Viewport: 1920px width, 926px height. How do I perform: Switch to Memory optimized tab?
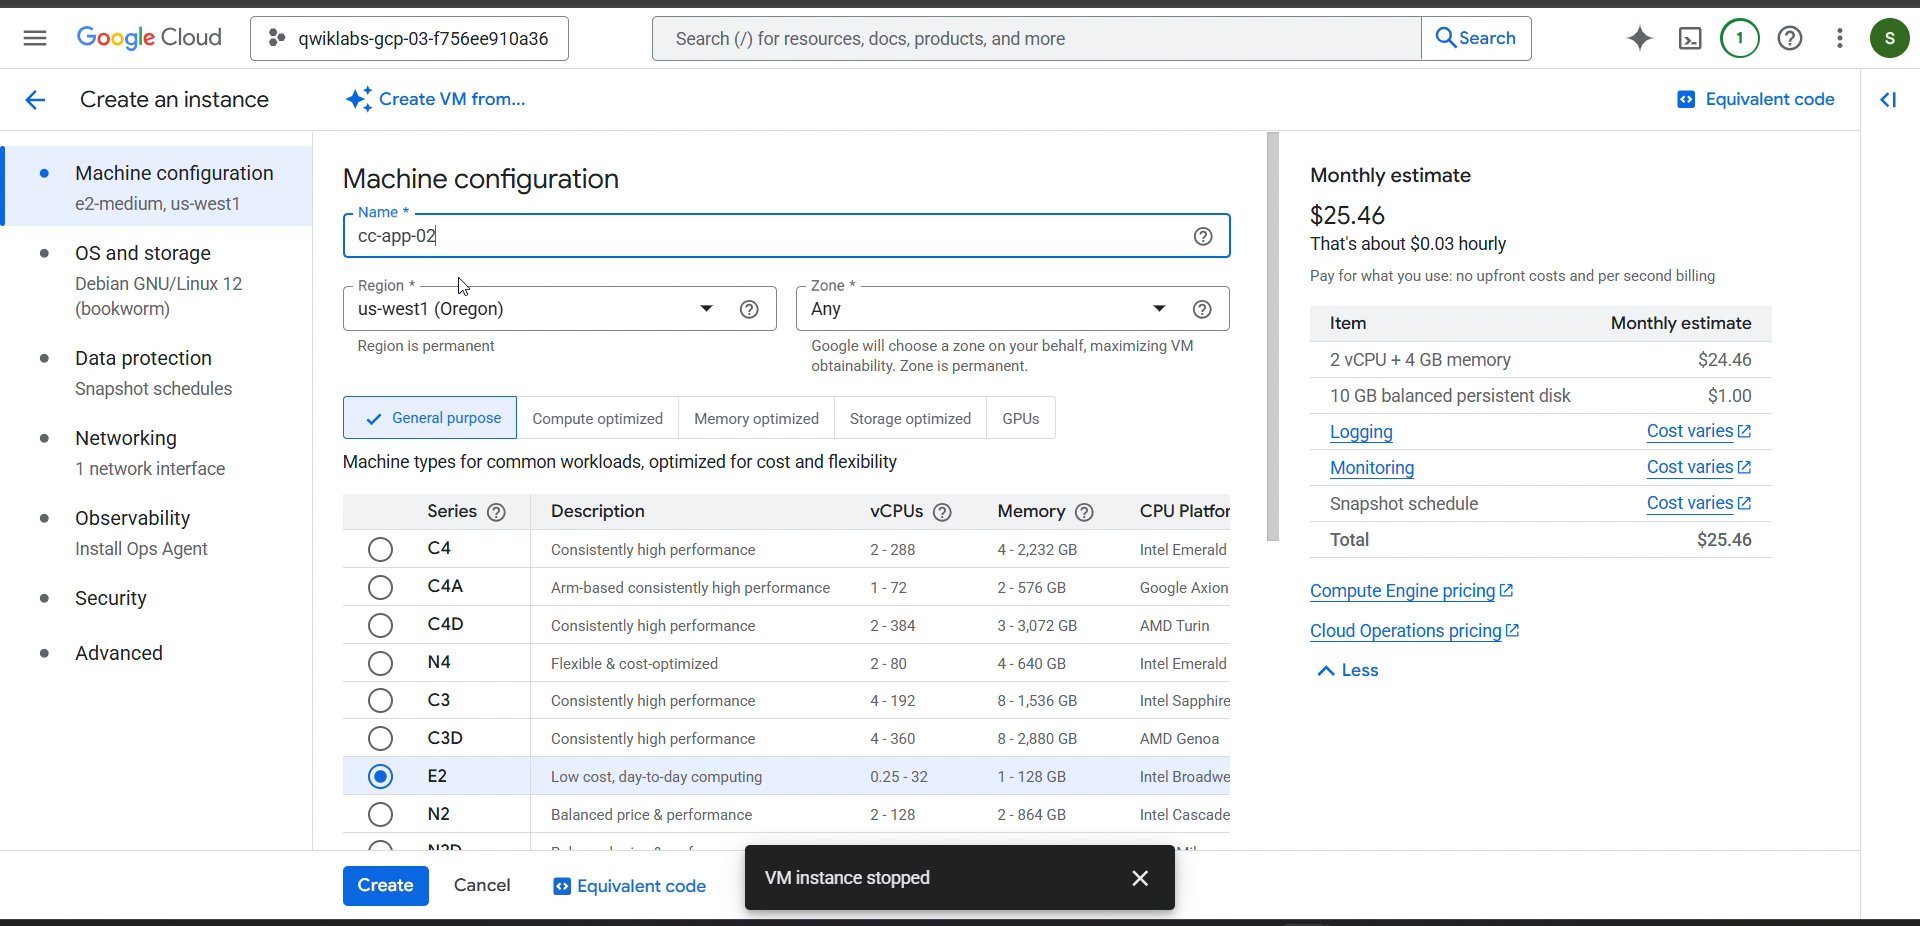(x=756, y=418)
